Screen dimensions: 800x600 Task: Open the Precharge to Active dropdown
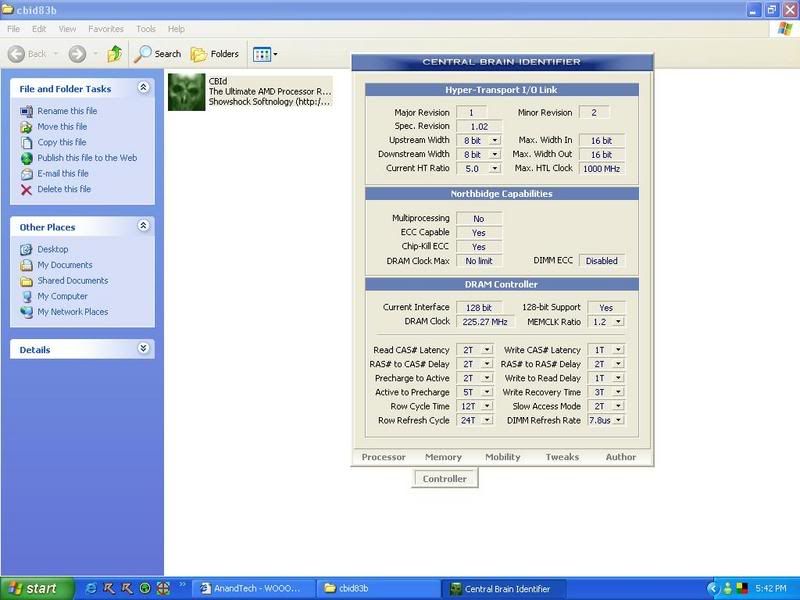point(487,378)
